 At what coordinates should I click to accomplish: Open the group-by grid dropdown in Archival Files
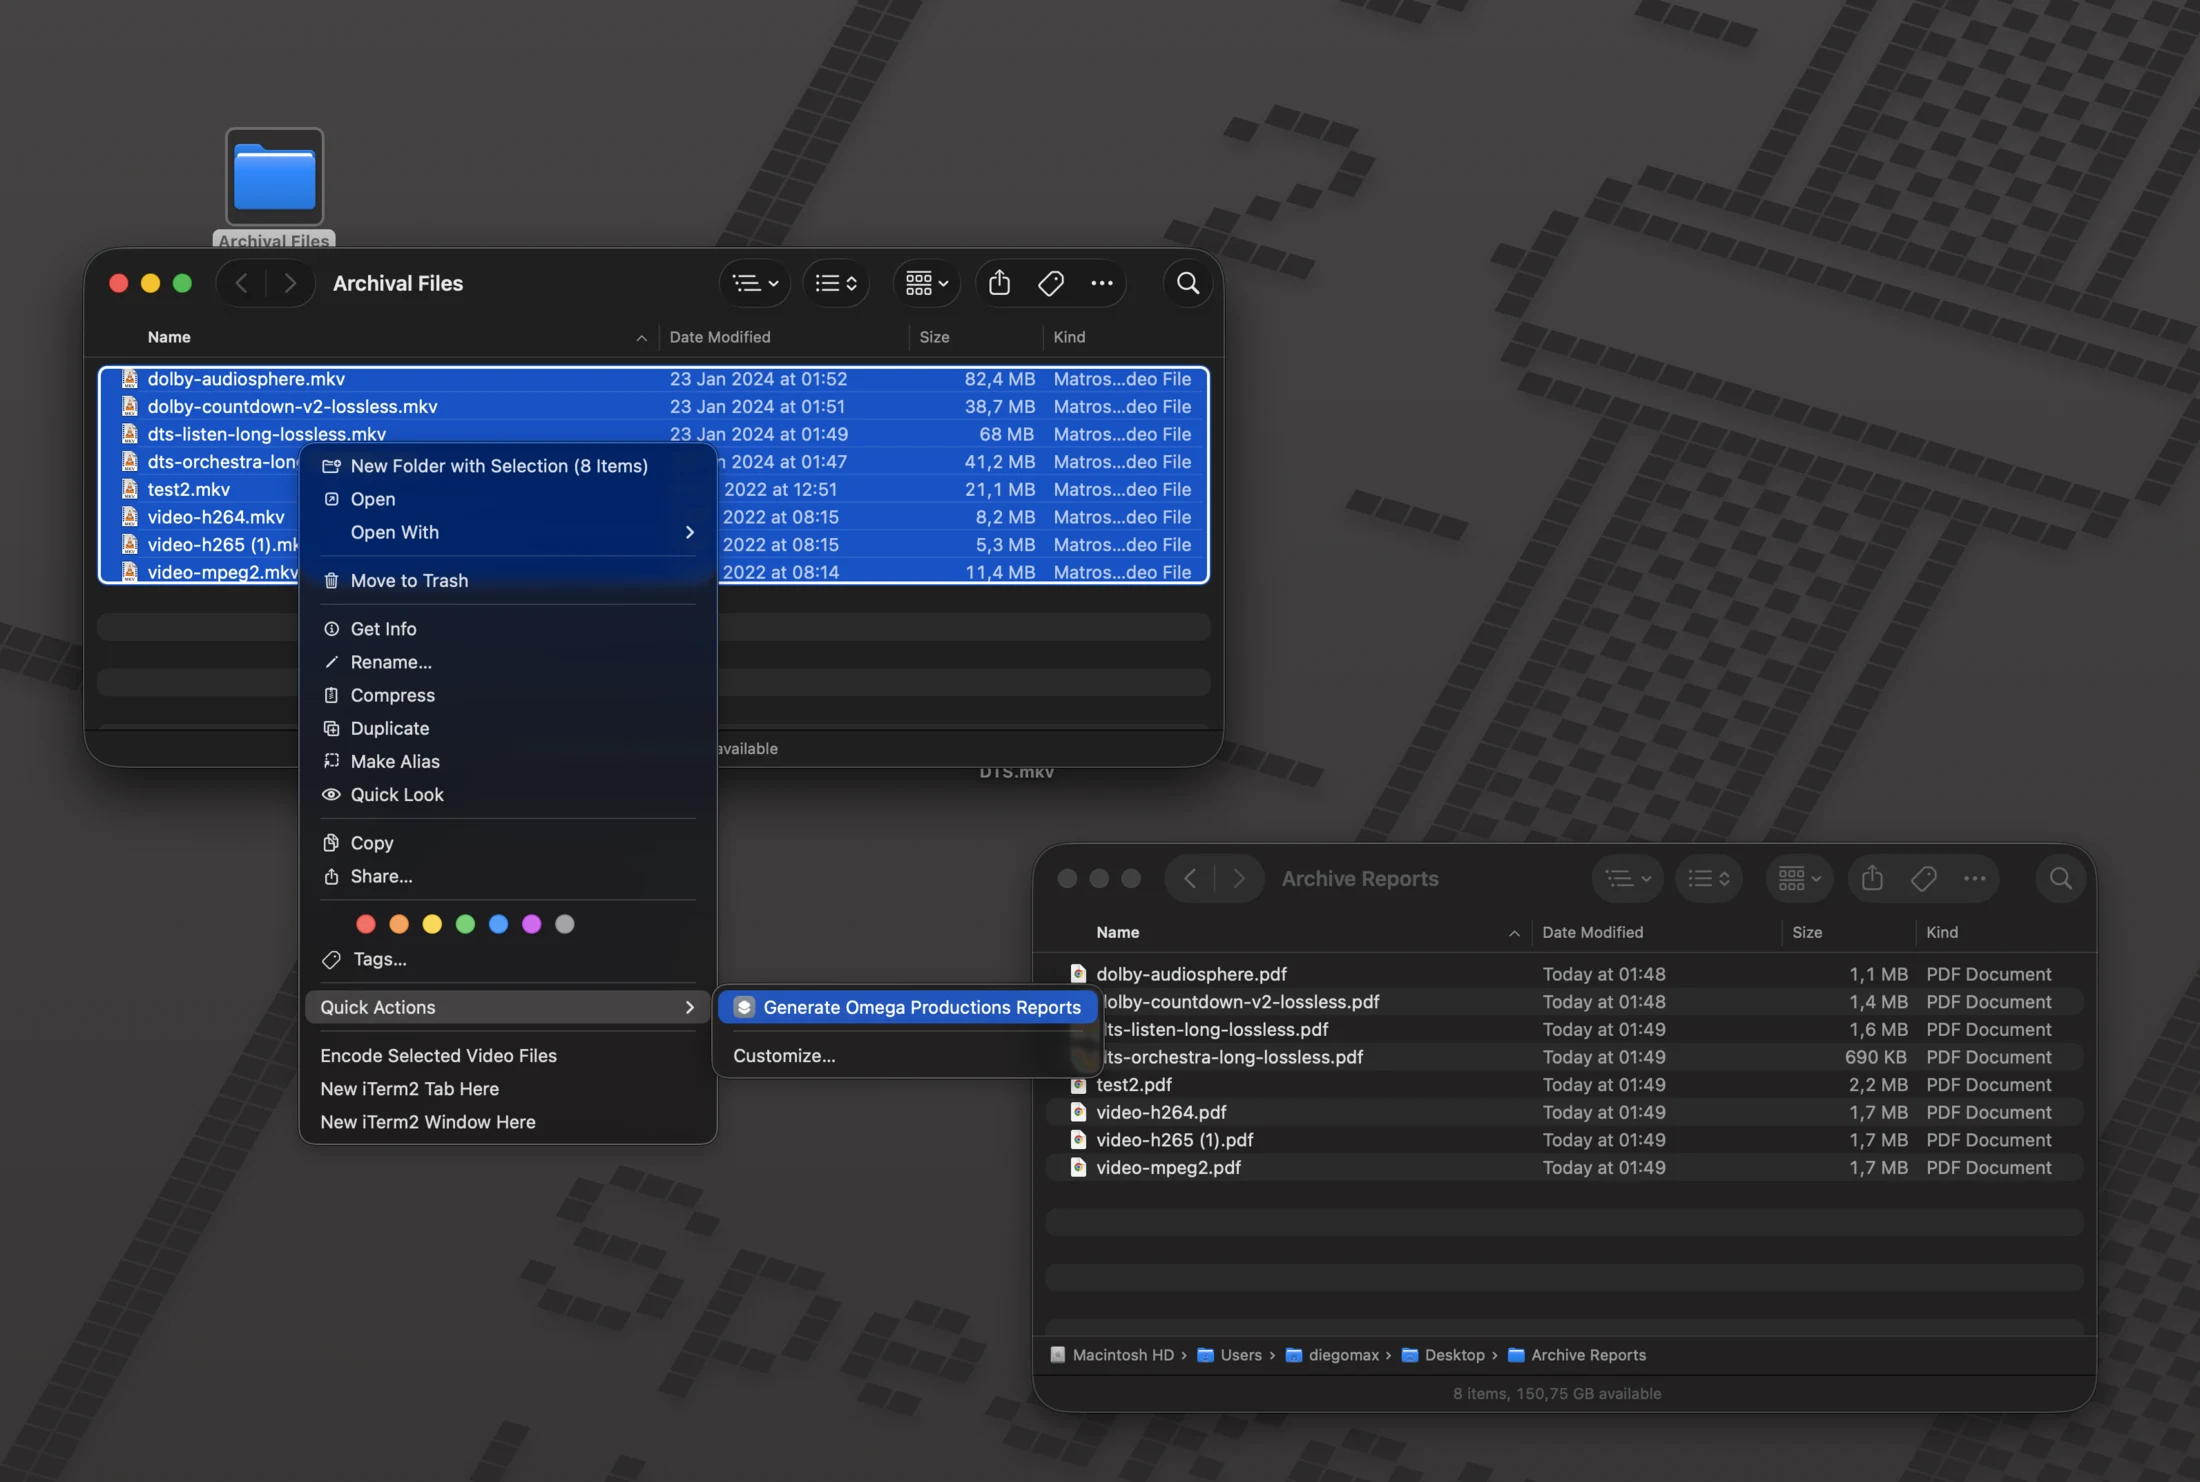[926, 283]
